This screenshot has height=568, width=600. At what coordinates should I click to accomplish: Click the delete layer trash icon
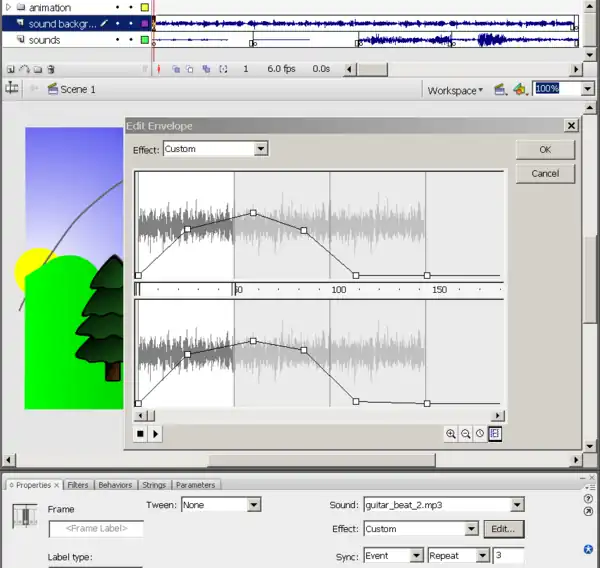tap(51, 69)
